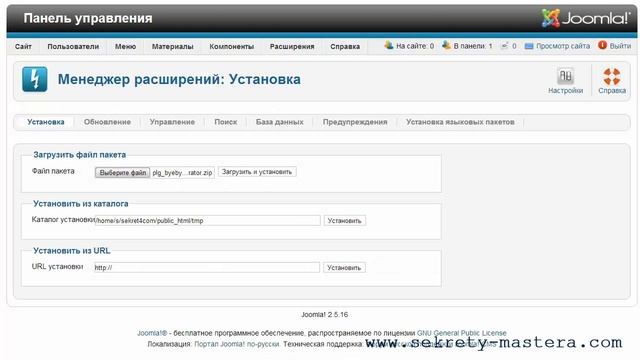The width and height of the screenshot is (640, 360).
Task: Focus the Каталог установки path field
Action: coord(207,221)
